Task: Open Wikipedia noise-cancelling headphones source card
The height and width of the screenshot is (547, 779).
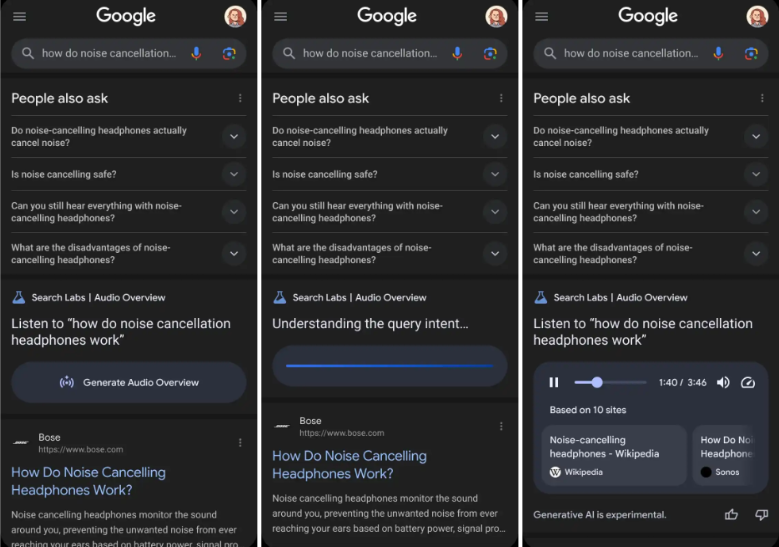Action: coord(614,455)
